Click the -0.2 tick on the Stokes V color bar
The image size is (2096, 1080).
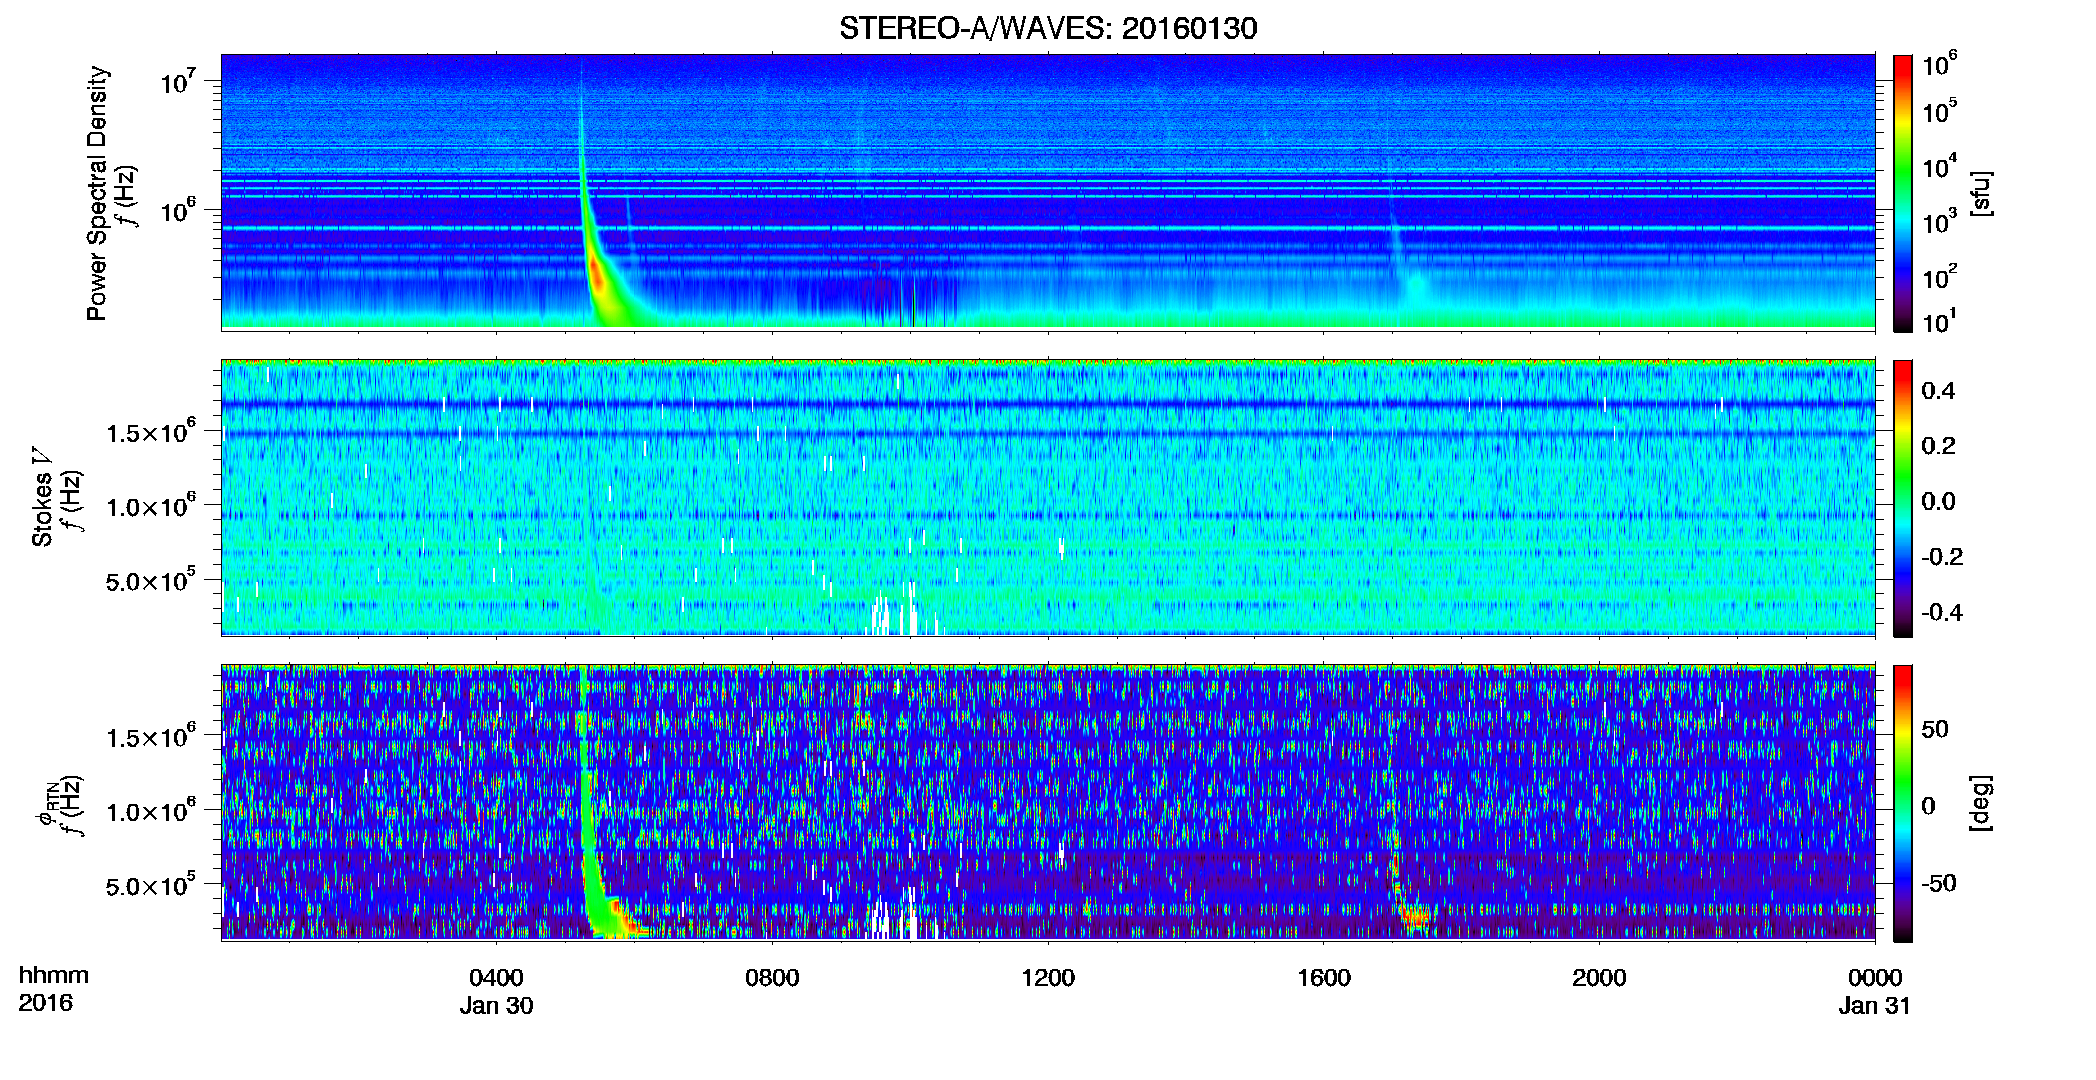(1942, 557)
